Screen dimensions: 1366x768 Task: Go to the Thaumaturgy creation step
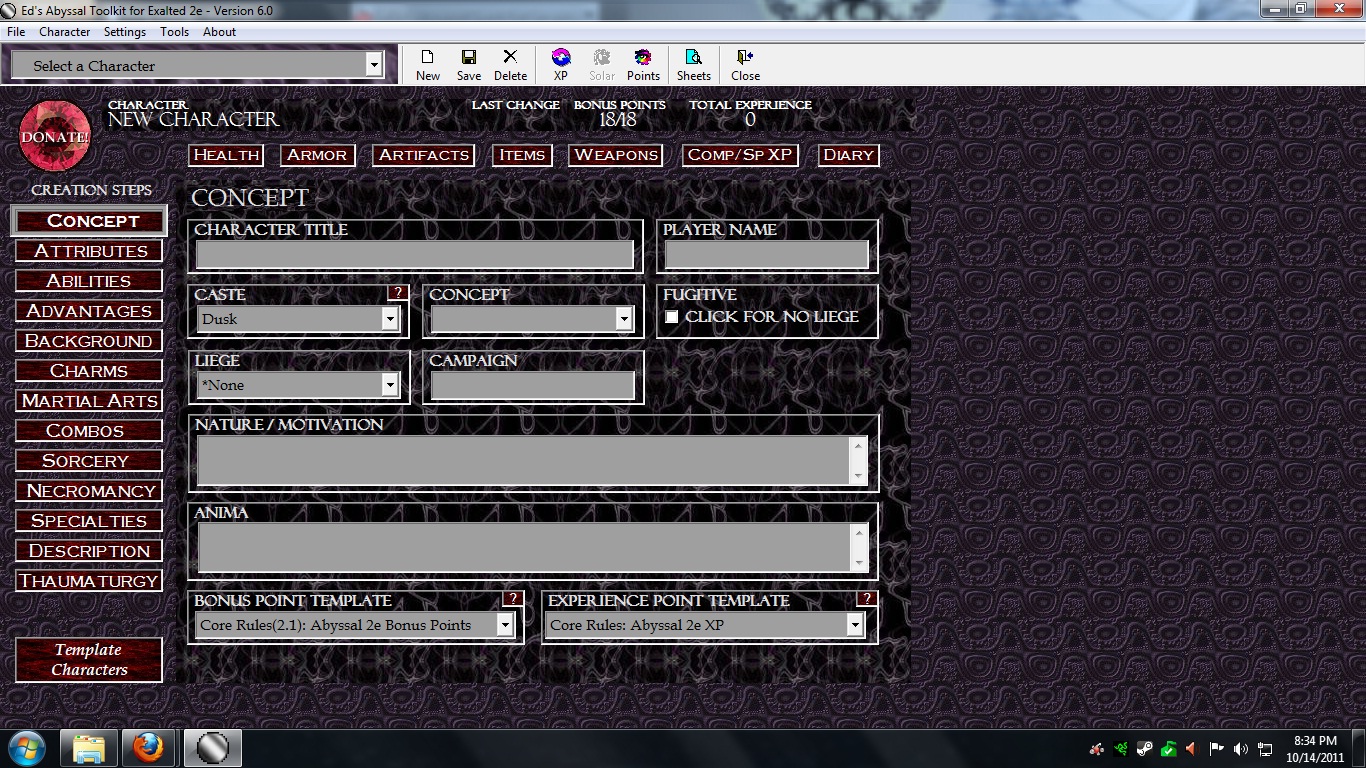click(90, 581)
